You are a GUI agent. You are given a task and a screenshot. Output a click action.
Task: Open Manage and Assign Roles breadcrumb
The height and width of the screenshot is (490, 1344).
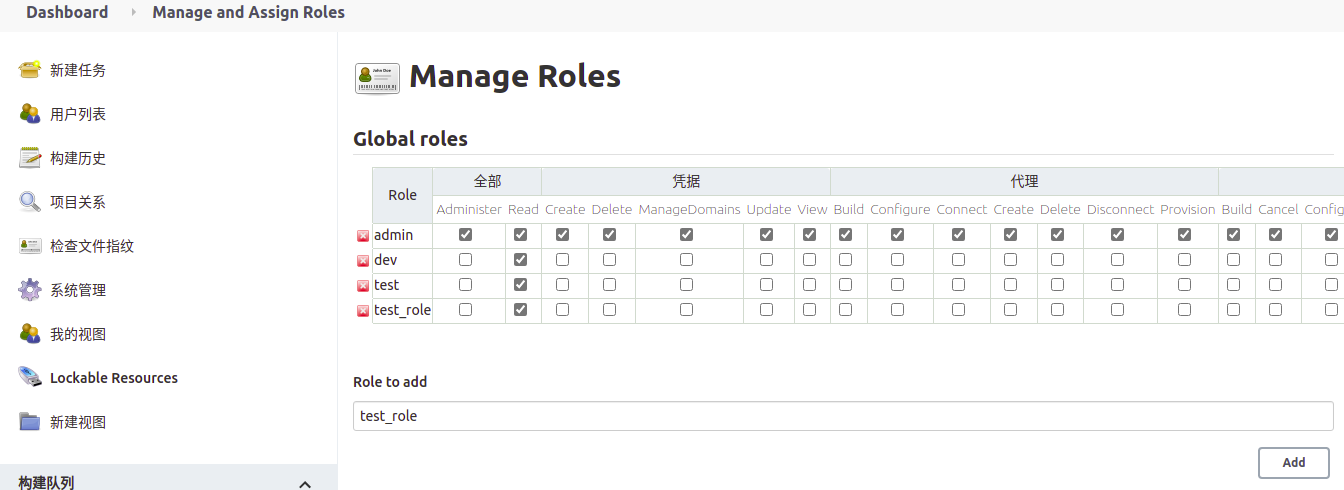tap(248, 13)
